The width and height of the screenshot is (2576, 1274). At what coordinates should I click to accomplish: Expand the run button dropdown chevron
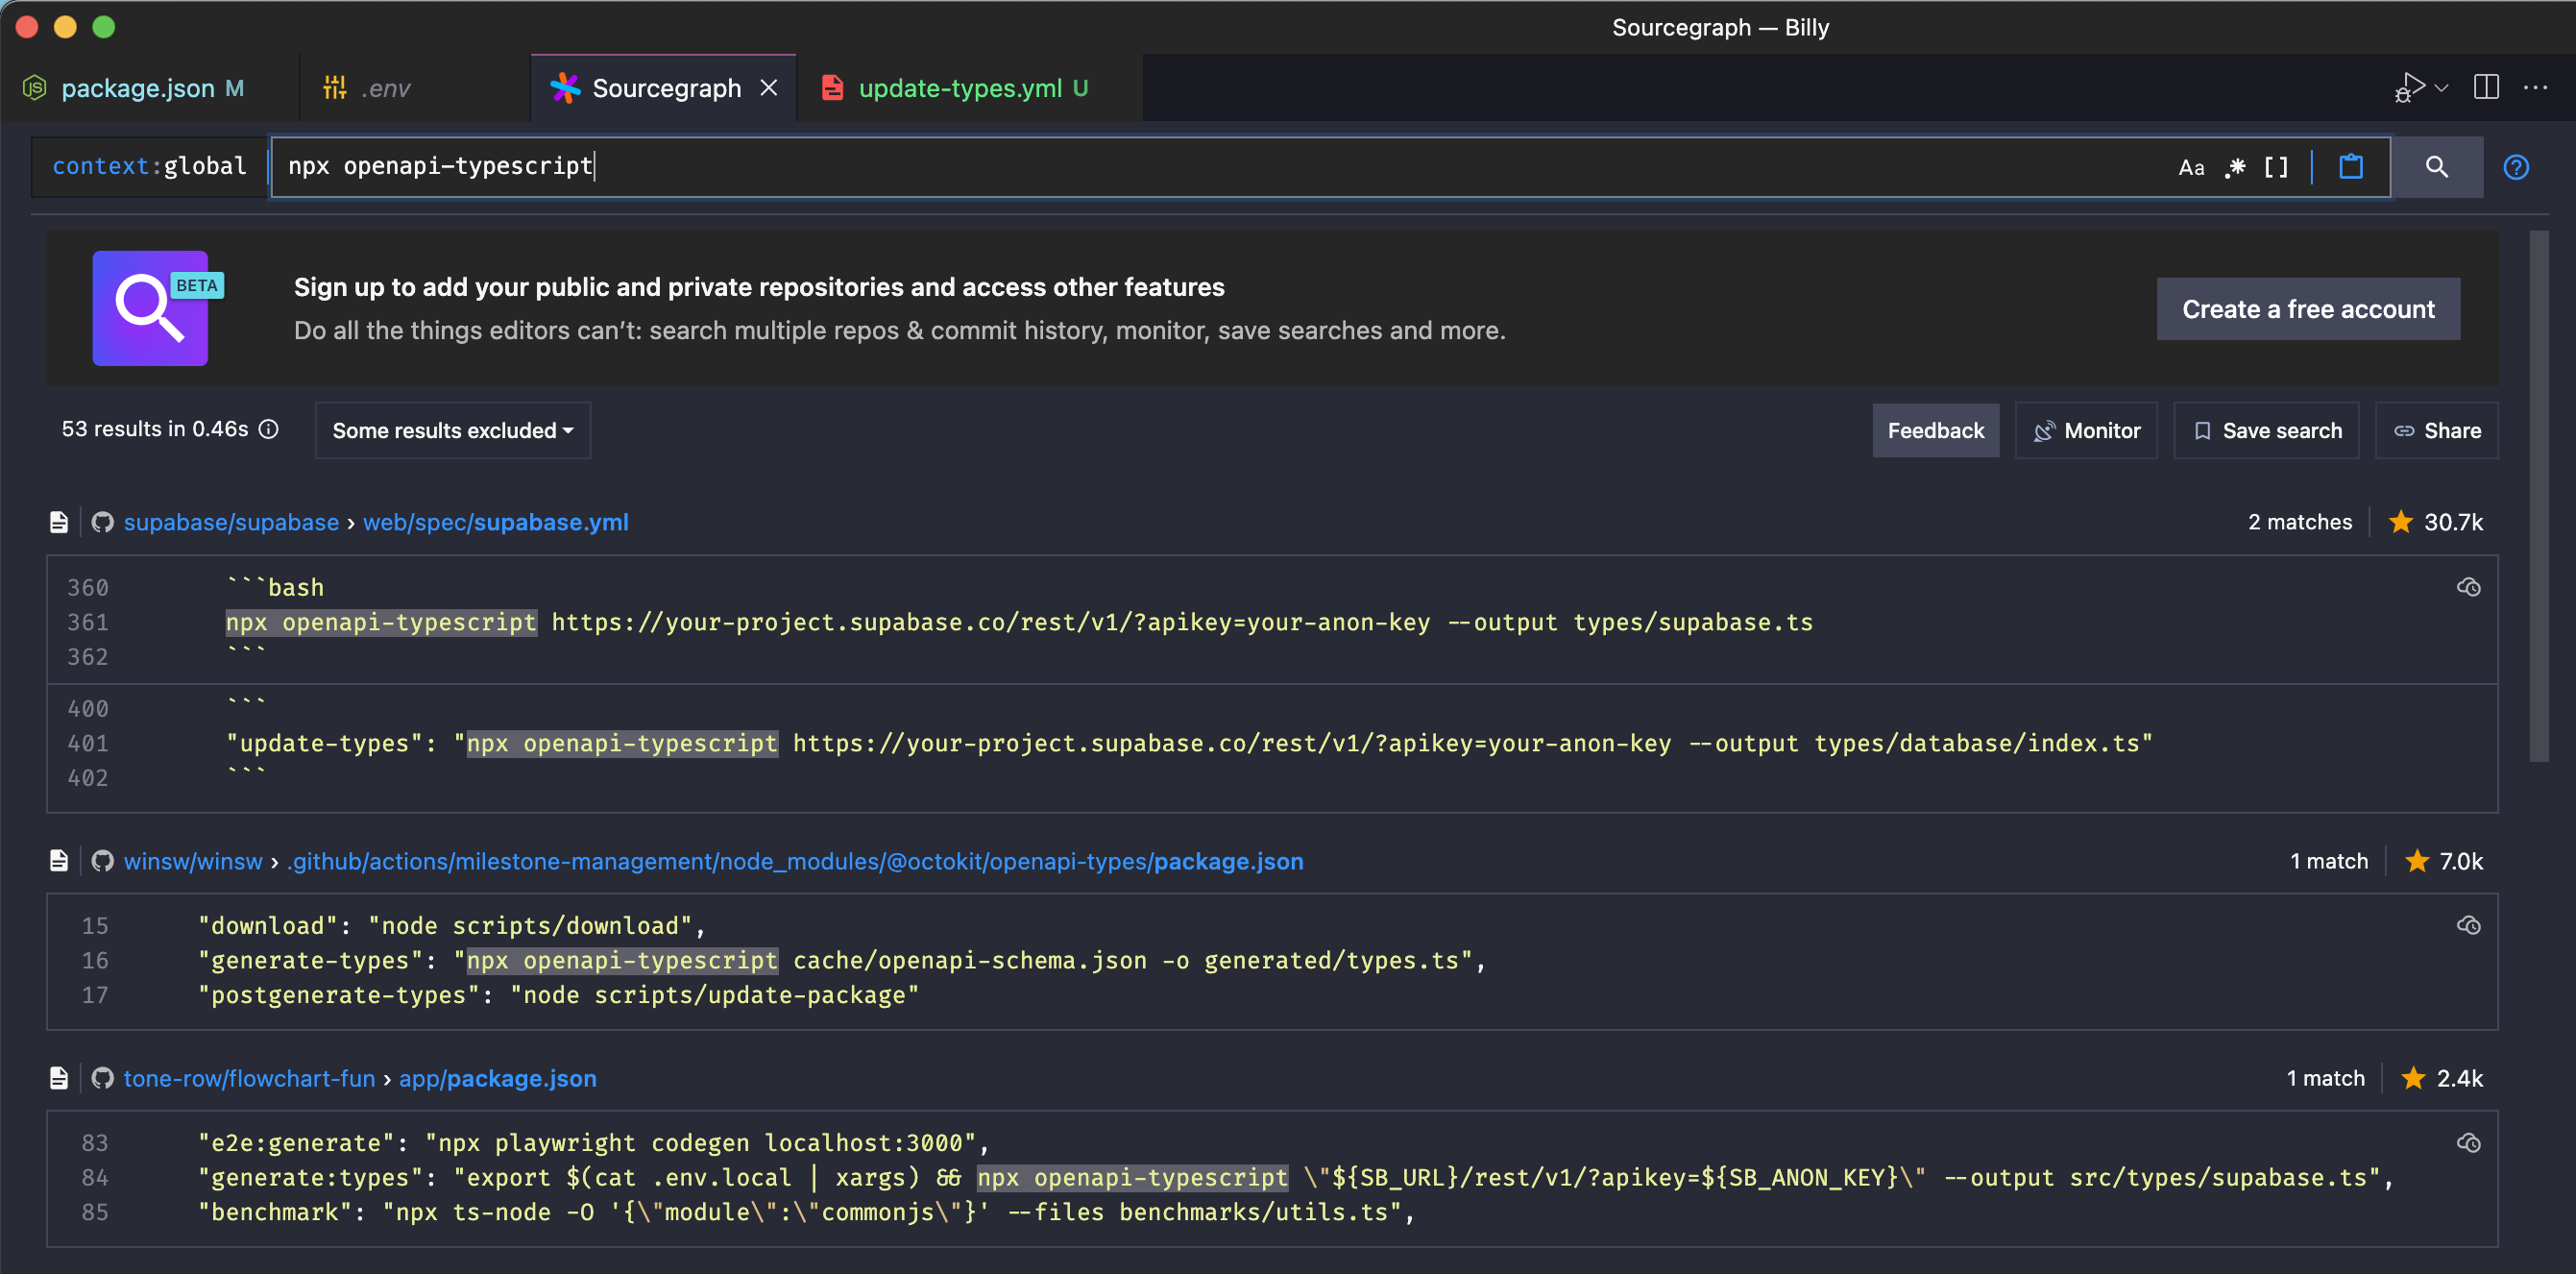(2441, 88)
